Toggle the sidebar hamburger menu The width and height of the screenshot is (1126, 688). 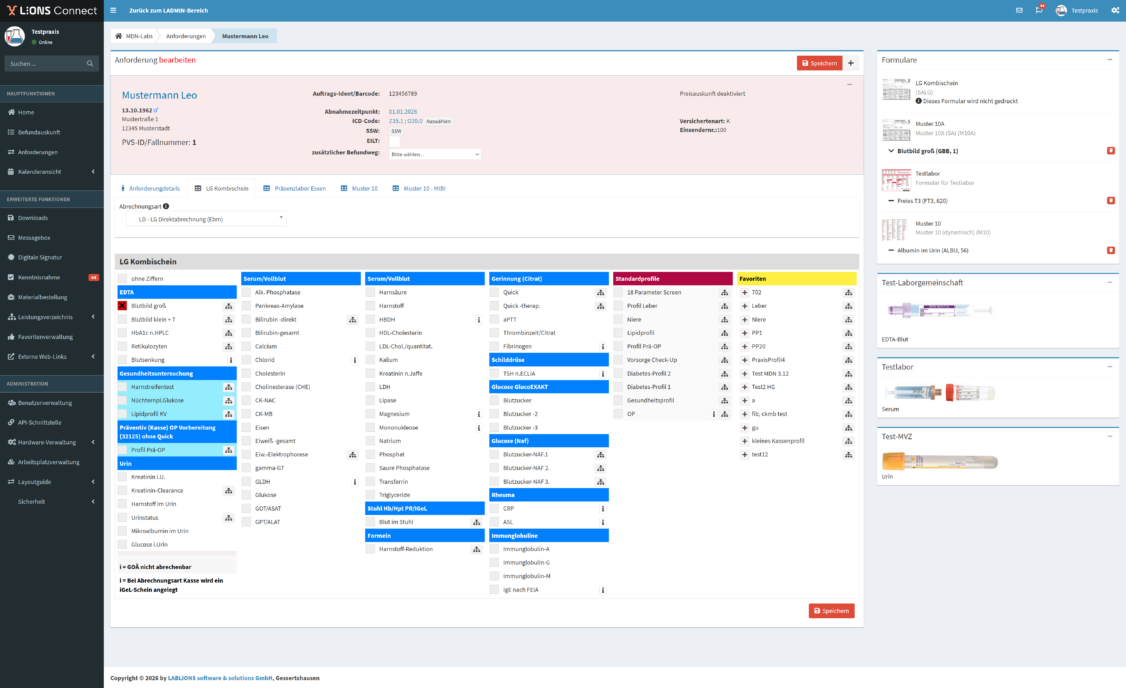pyautogui.click(x=113, y=10)
